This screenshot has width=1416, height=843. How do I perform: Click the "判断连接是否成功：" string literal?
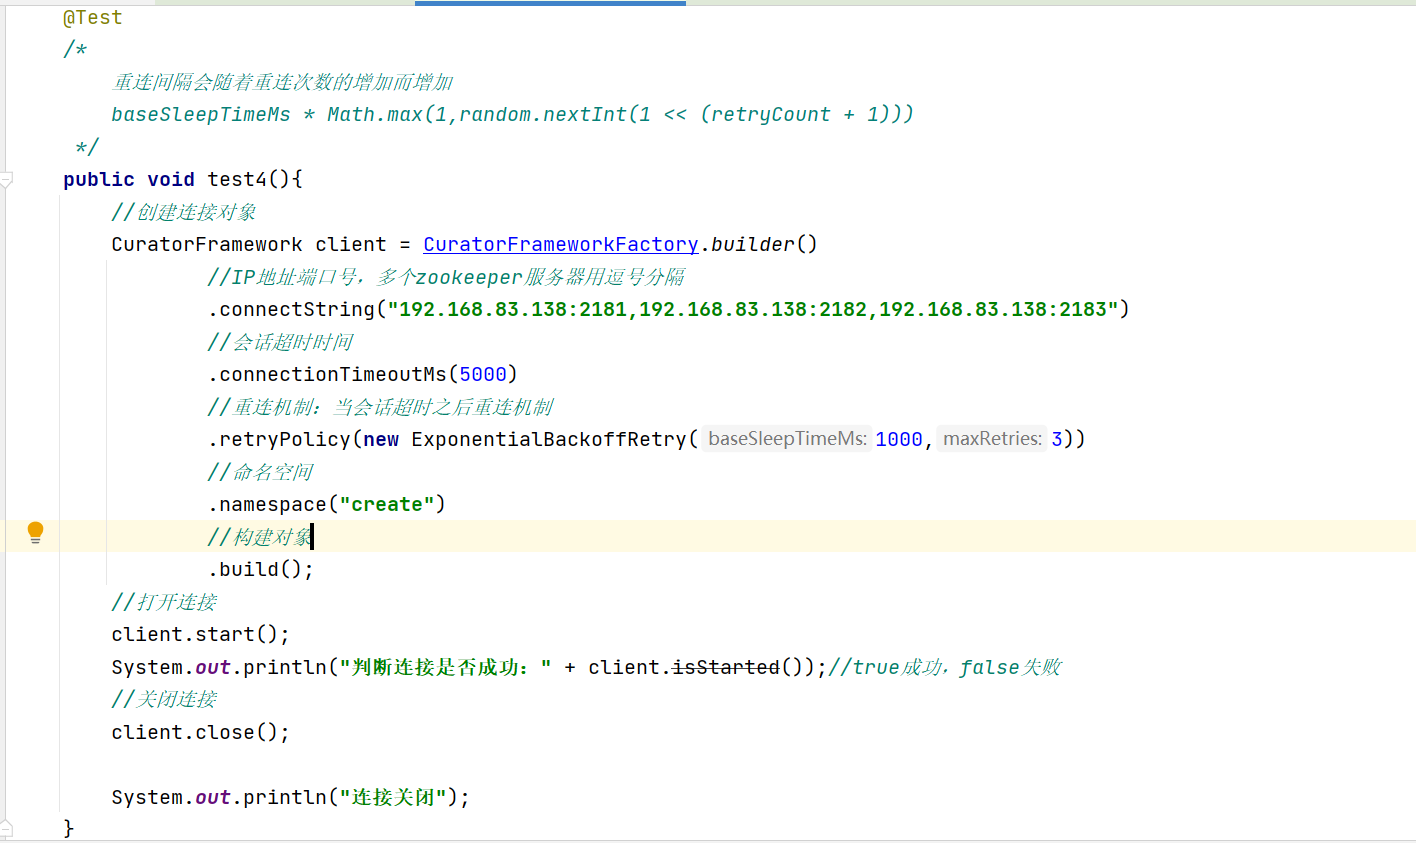click(446, 667)
